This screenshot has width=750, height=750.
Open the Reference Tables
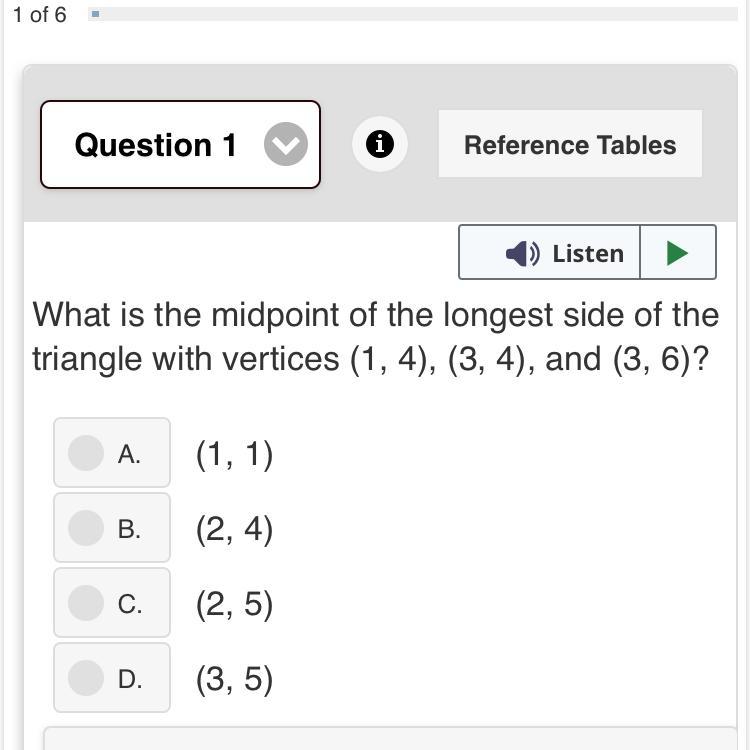click(570, 145)
